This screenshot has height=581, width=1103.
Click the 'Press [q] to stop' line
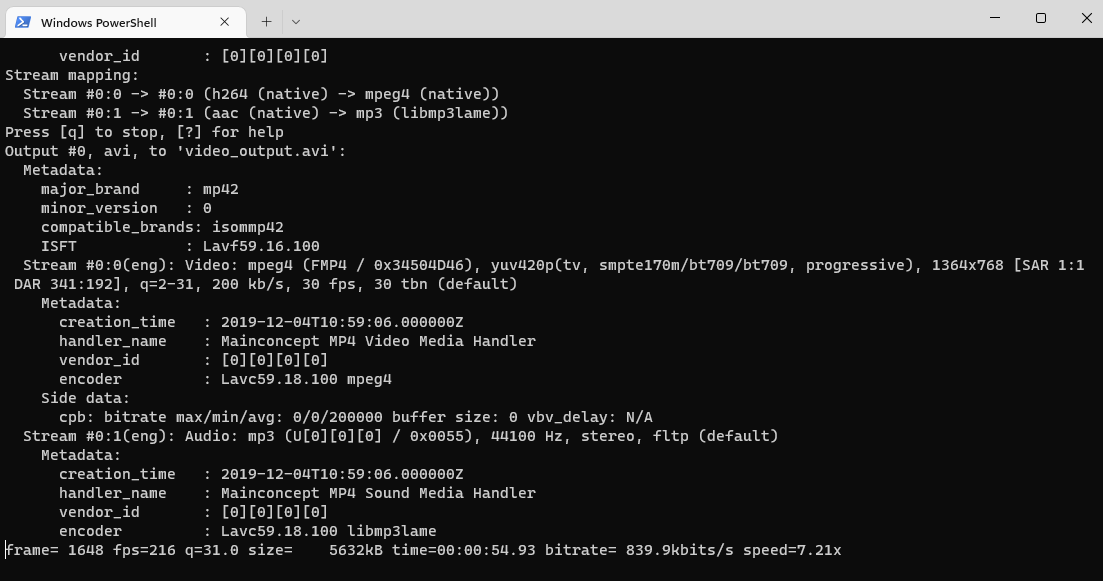144,132
